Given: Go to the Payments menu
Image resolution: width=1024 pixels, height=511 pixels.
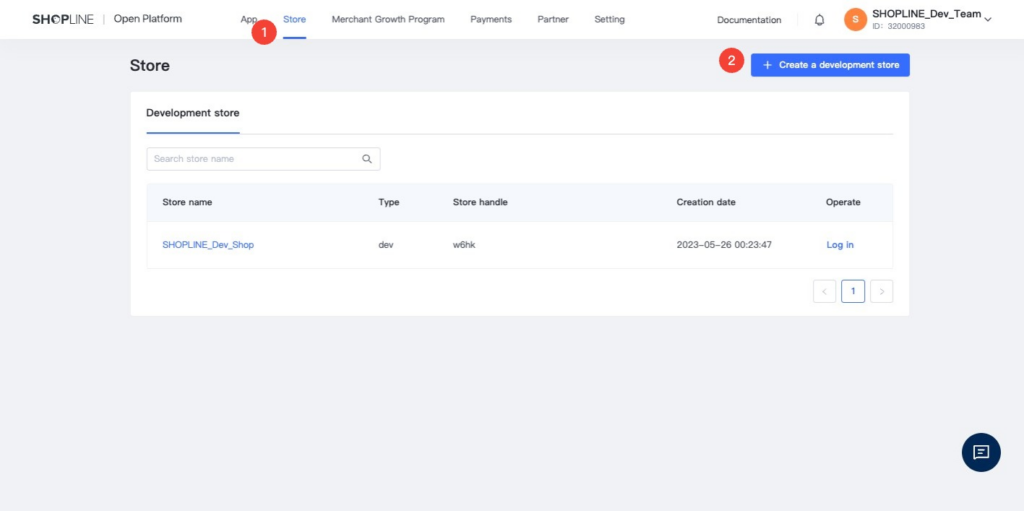Looking at the screenshot, I should click(491, 20).
